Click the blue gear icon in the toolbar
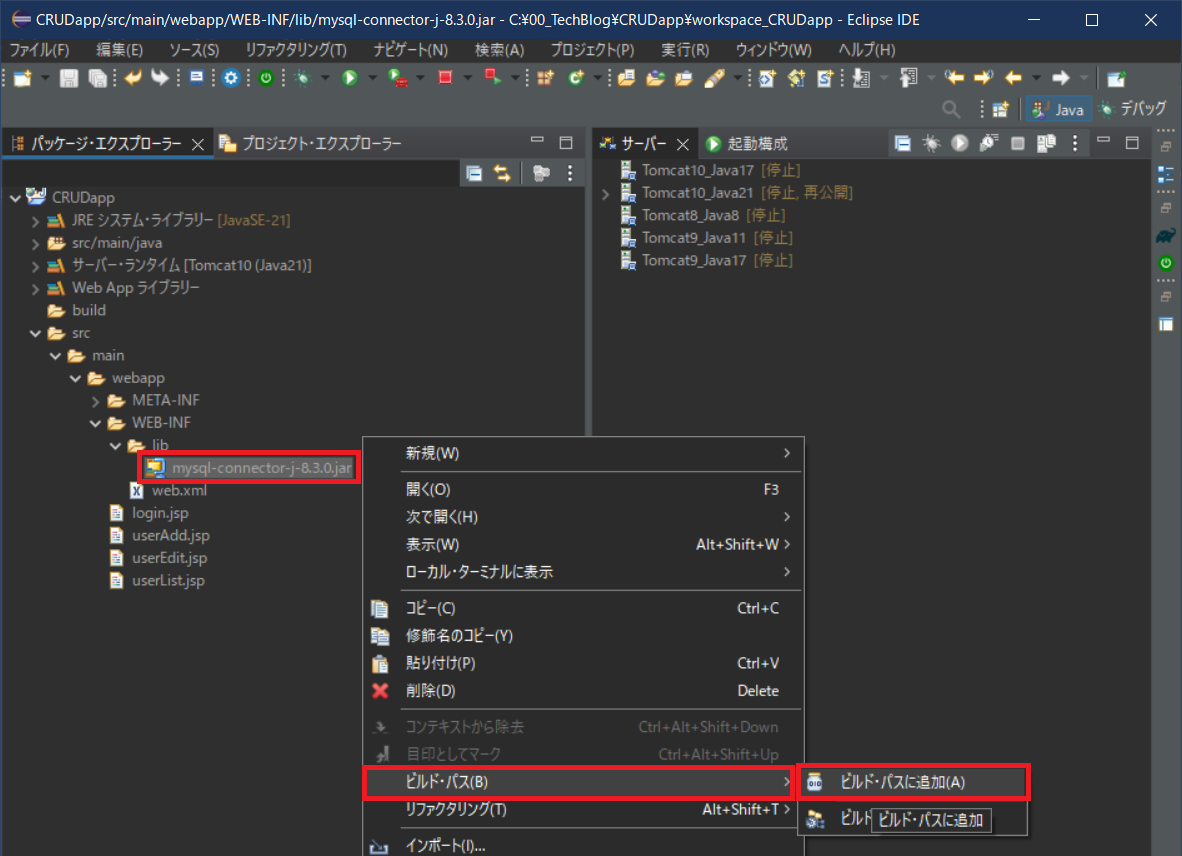Screen dimensions: 1182x856 click(x=231, y=78)
